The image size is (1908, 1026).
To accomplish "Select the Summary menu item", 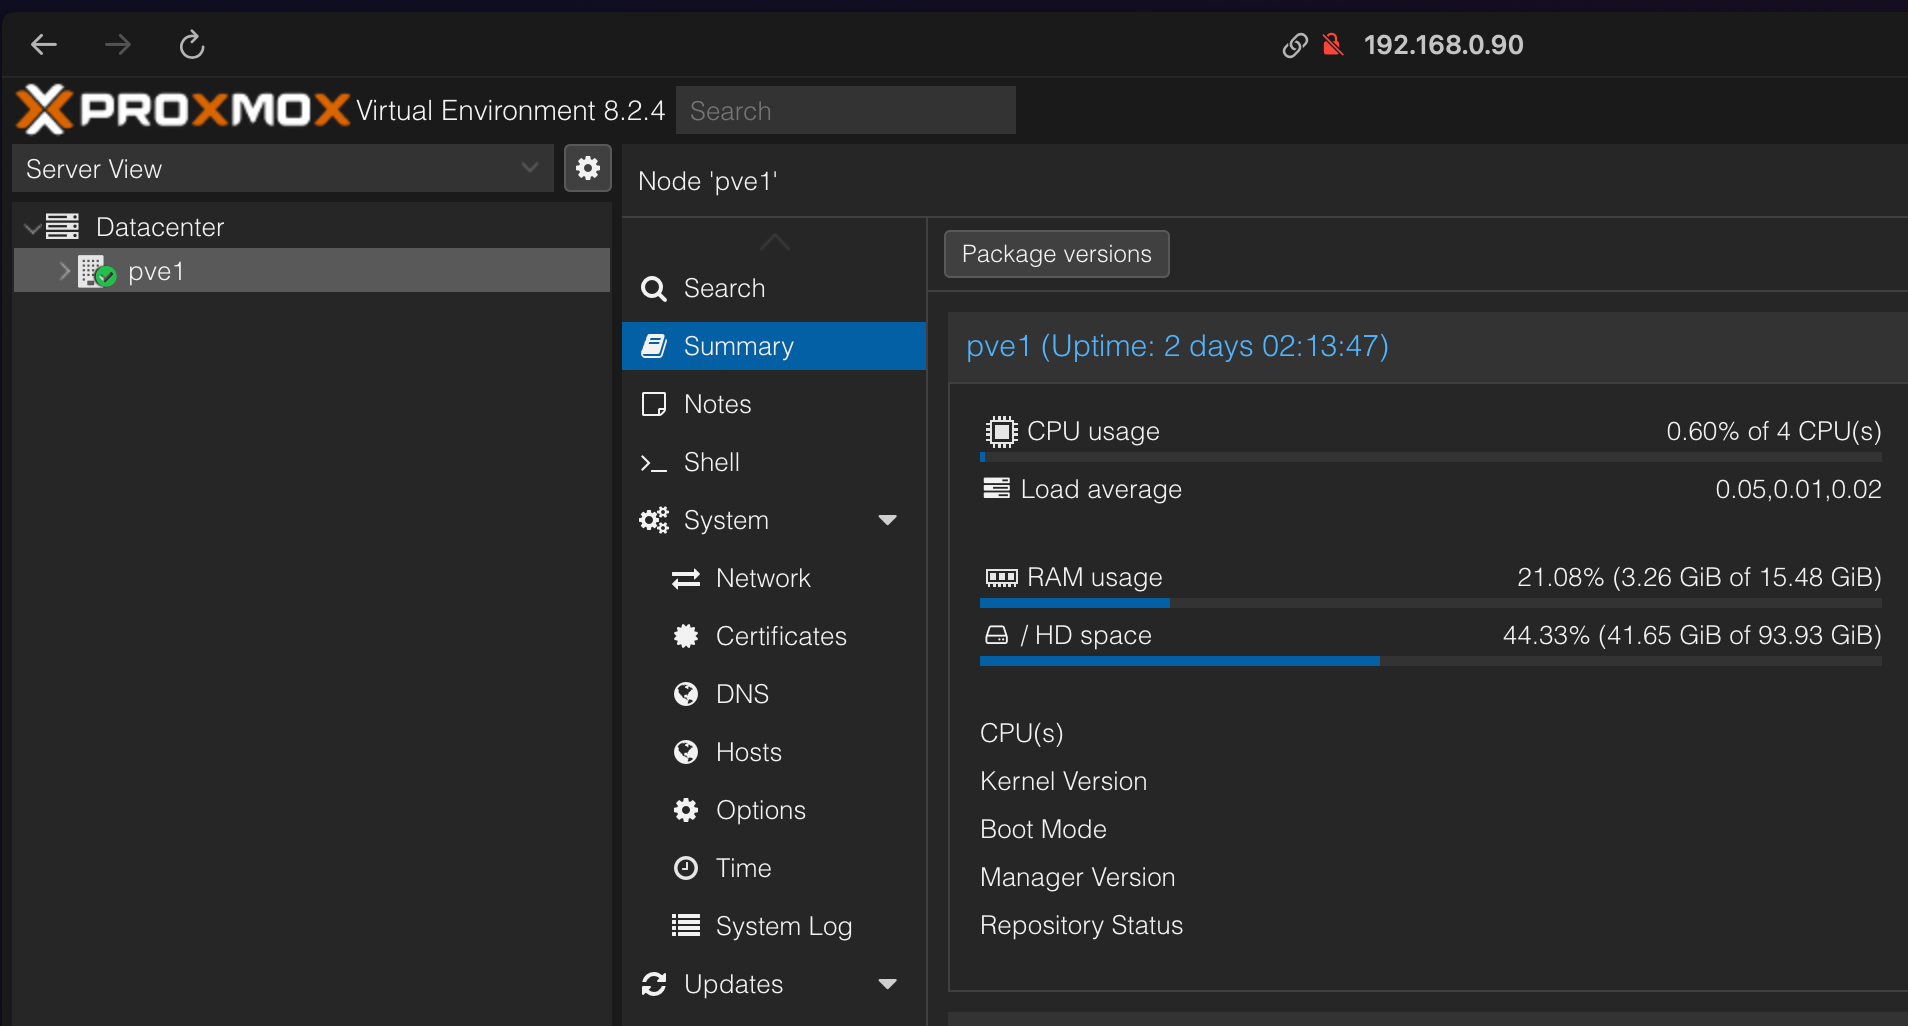I will point(774,346).
